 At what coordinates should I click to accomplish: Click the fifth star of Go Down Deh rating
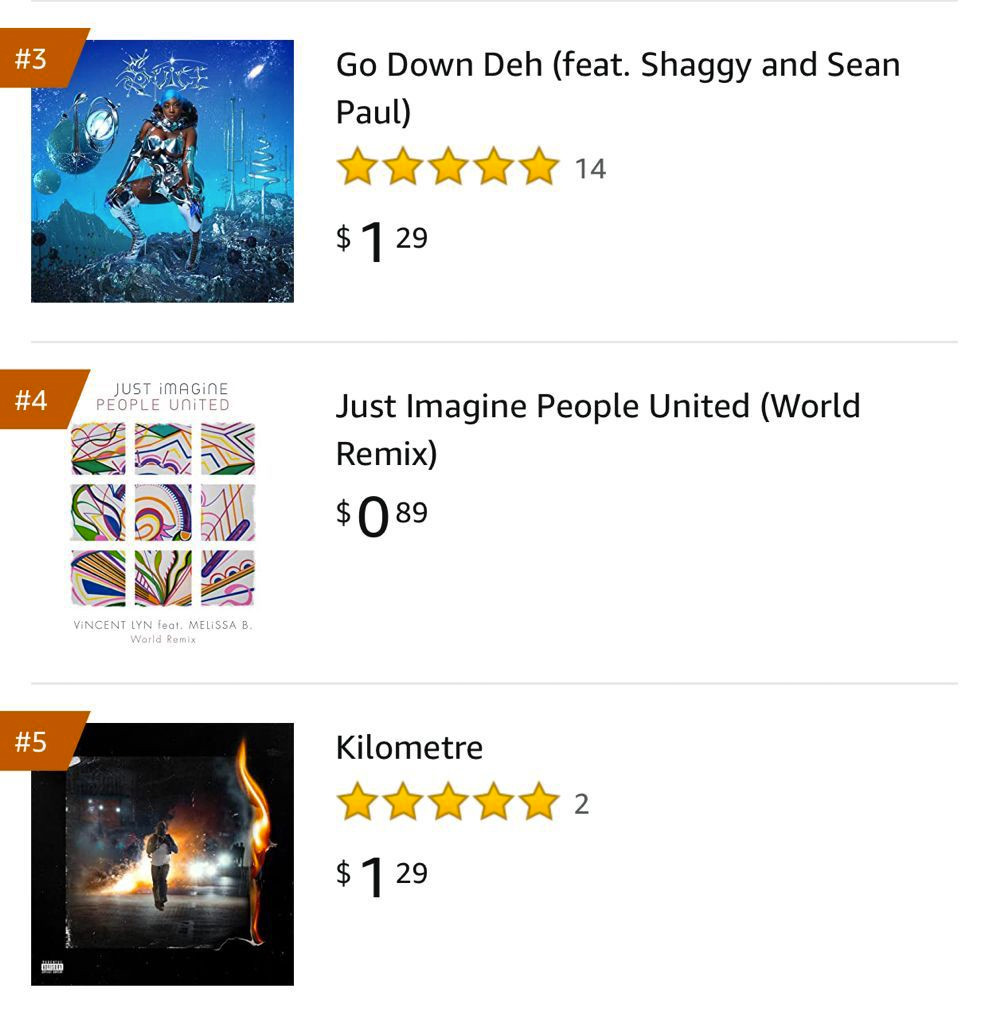point(539,167)
